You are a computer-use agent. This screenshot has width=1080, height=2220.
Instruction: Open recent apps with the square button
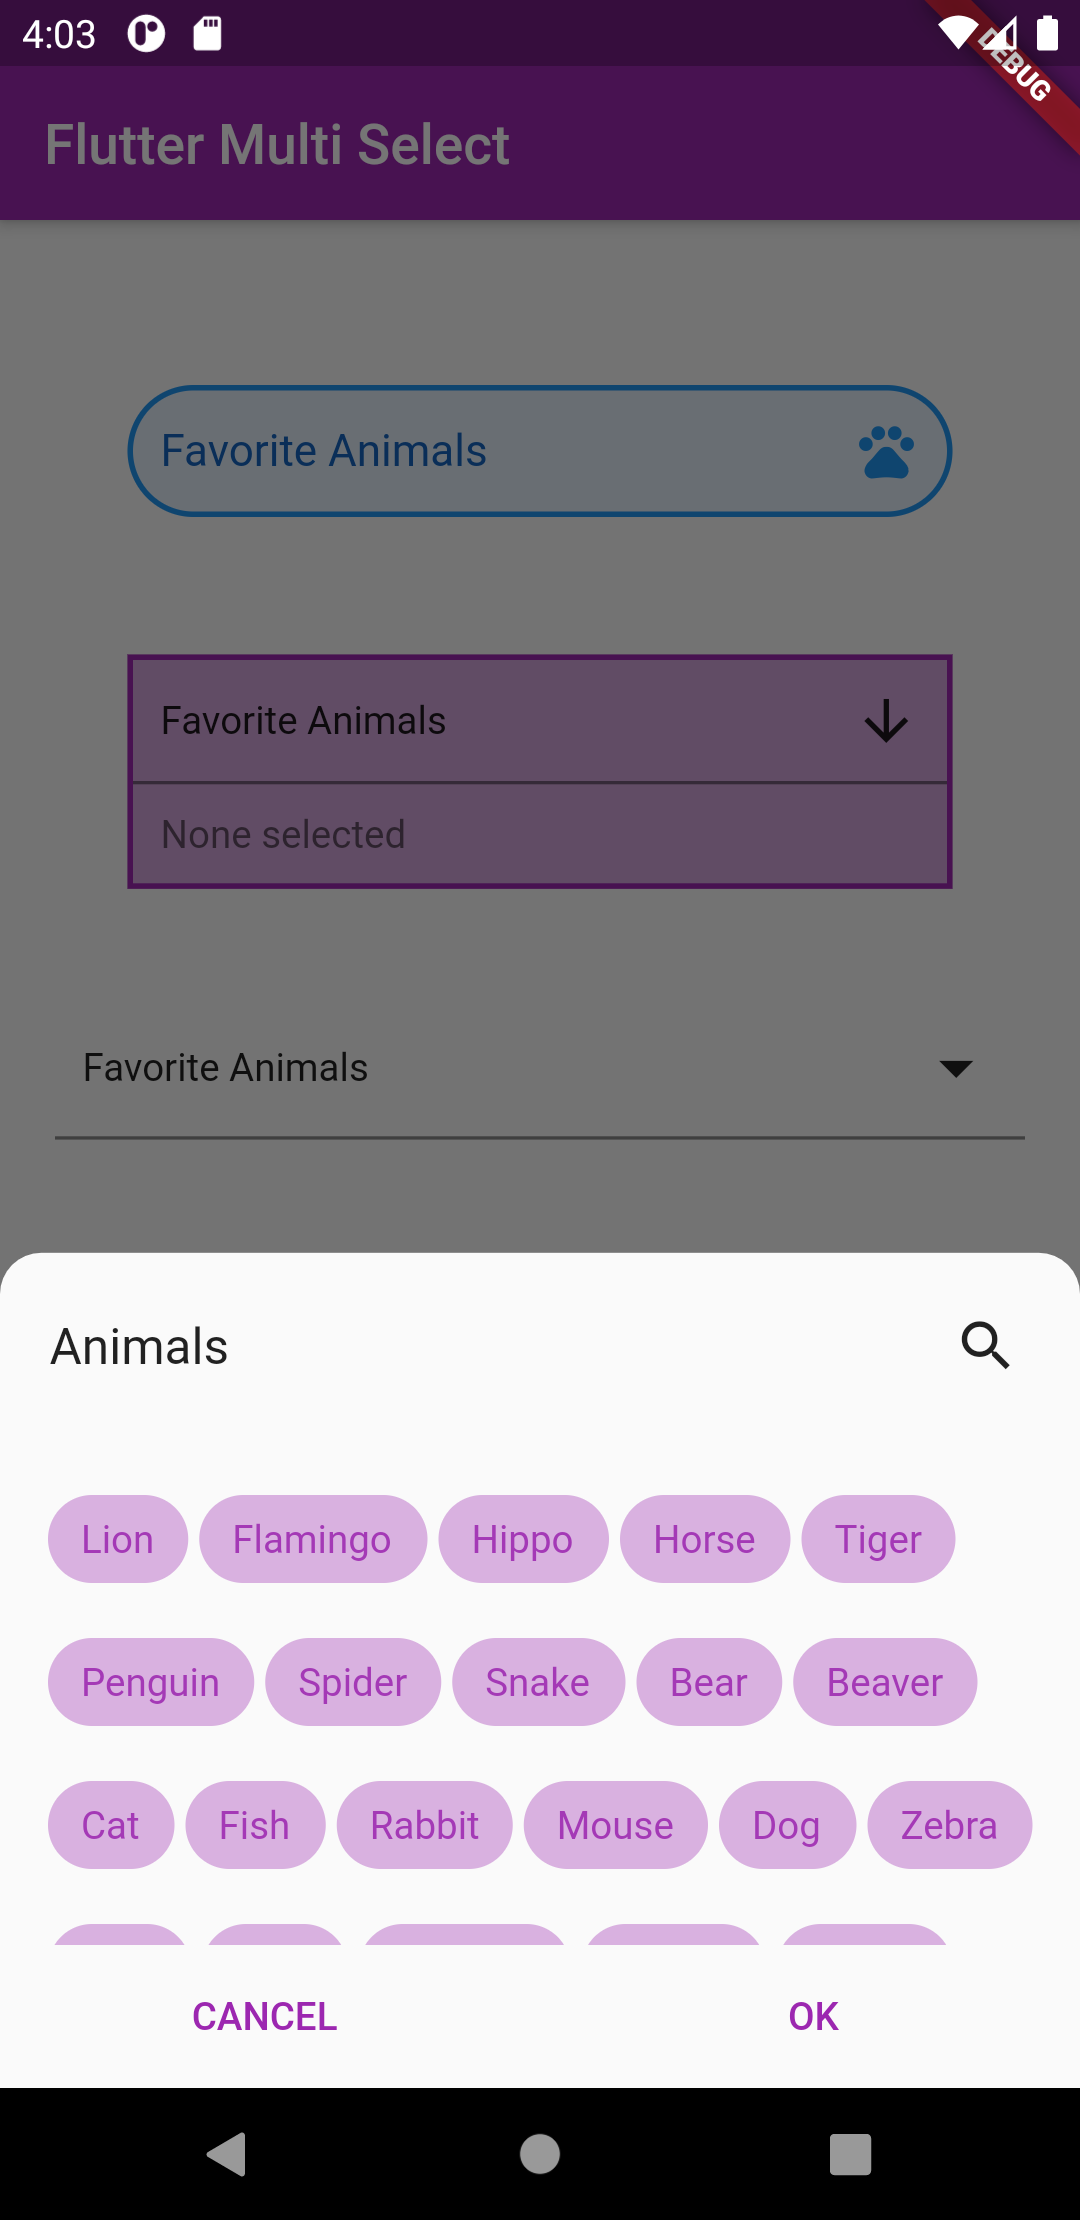click(x=850, y=2154)
